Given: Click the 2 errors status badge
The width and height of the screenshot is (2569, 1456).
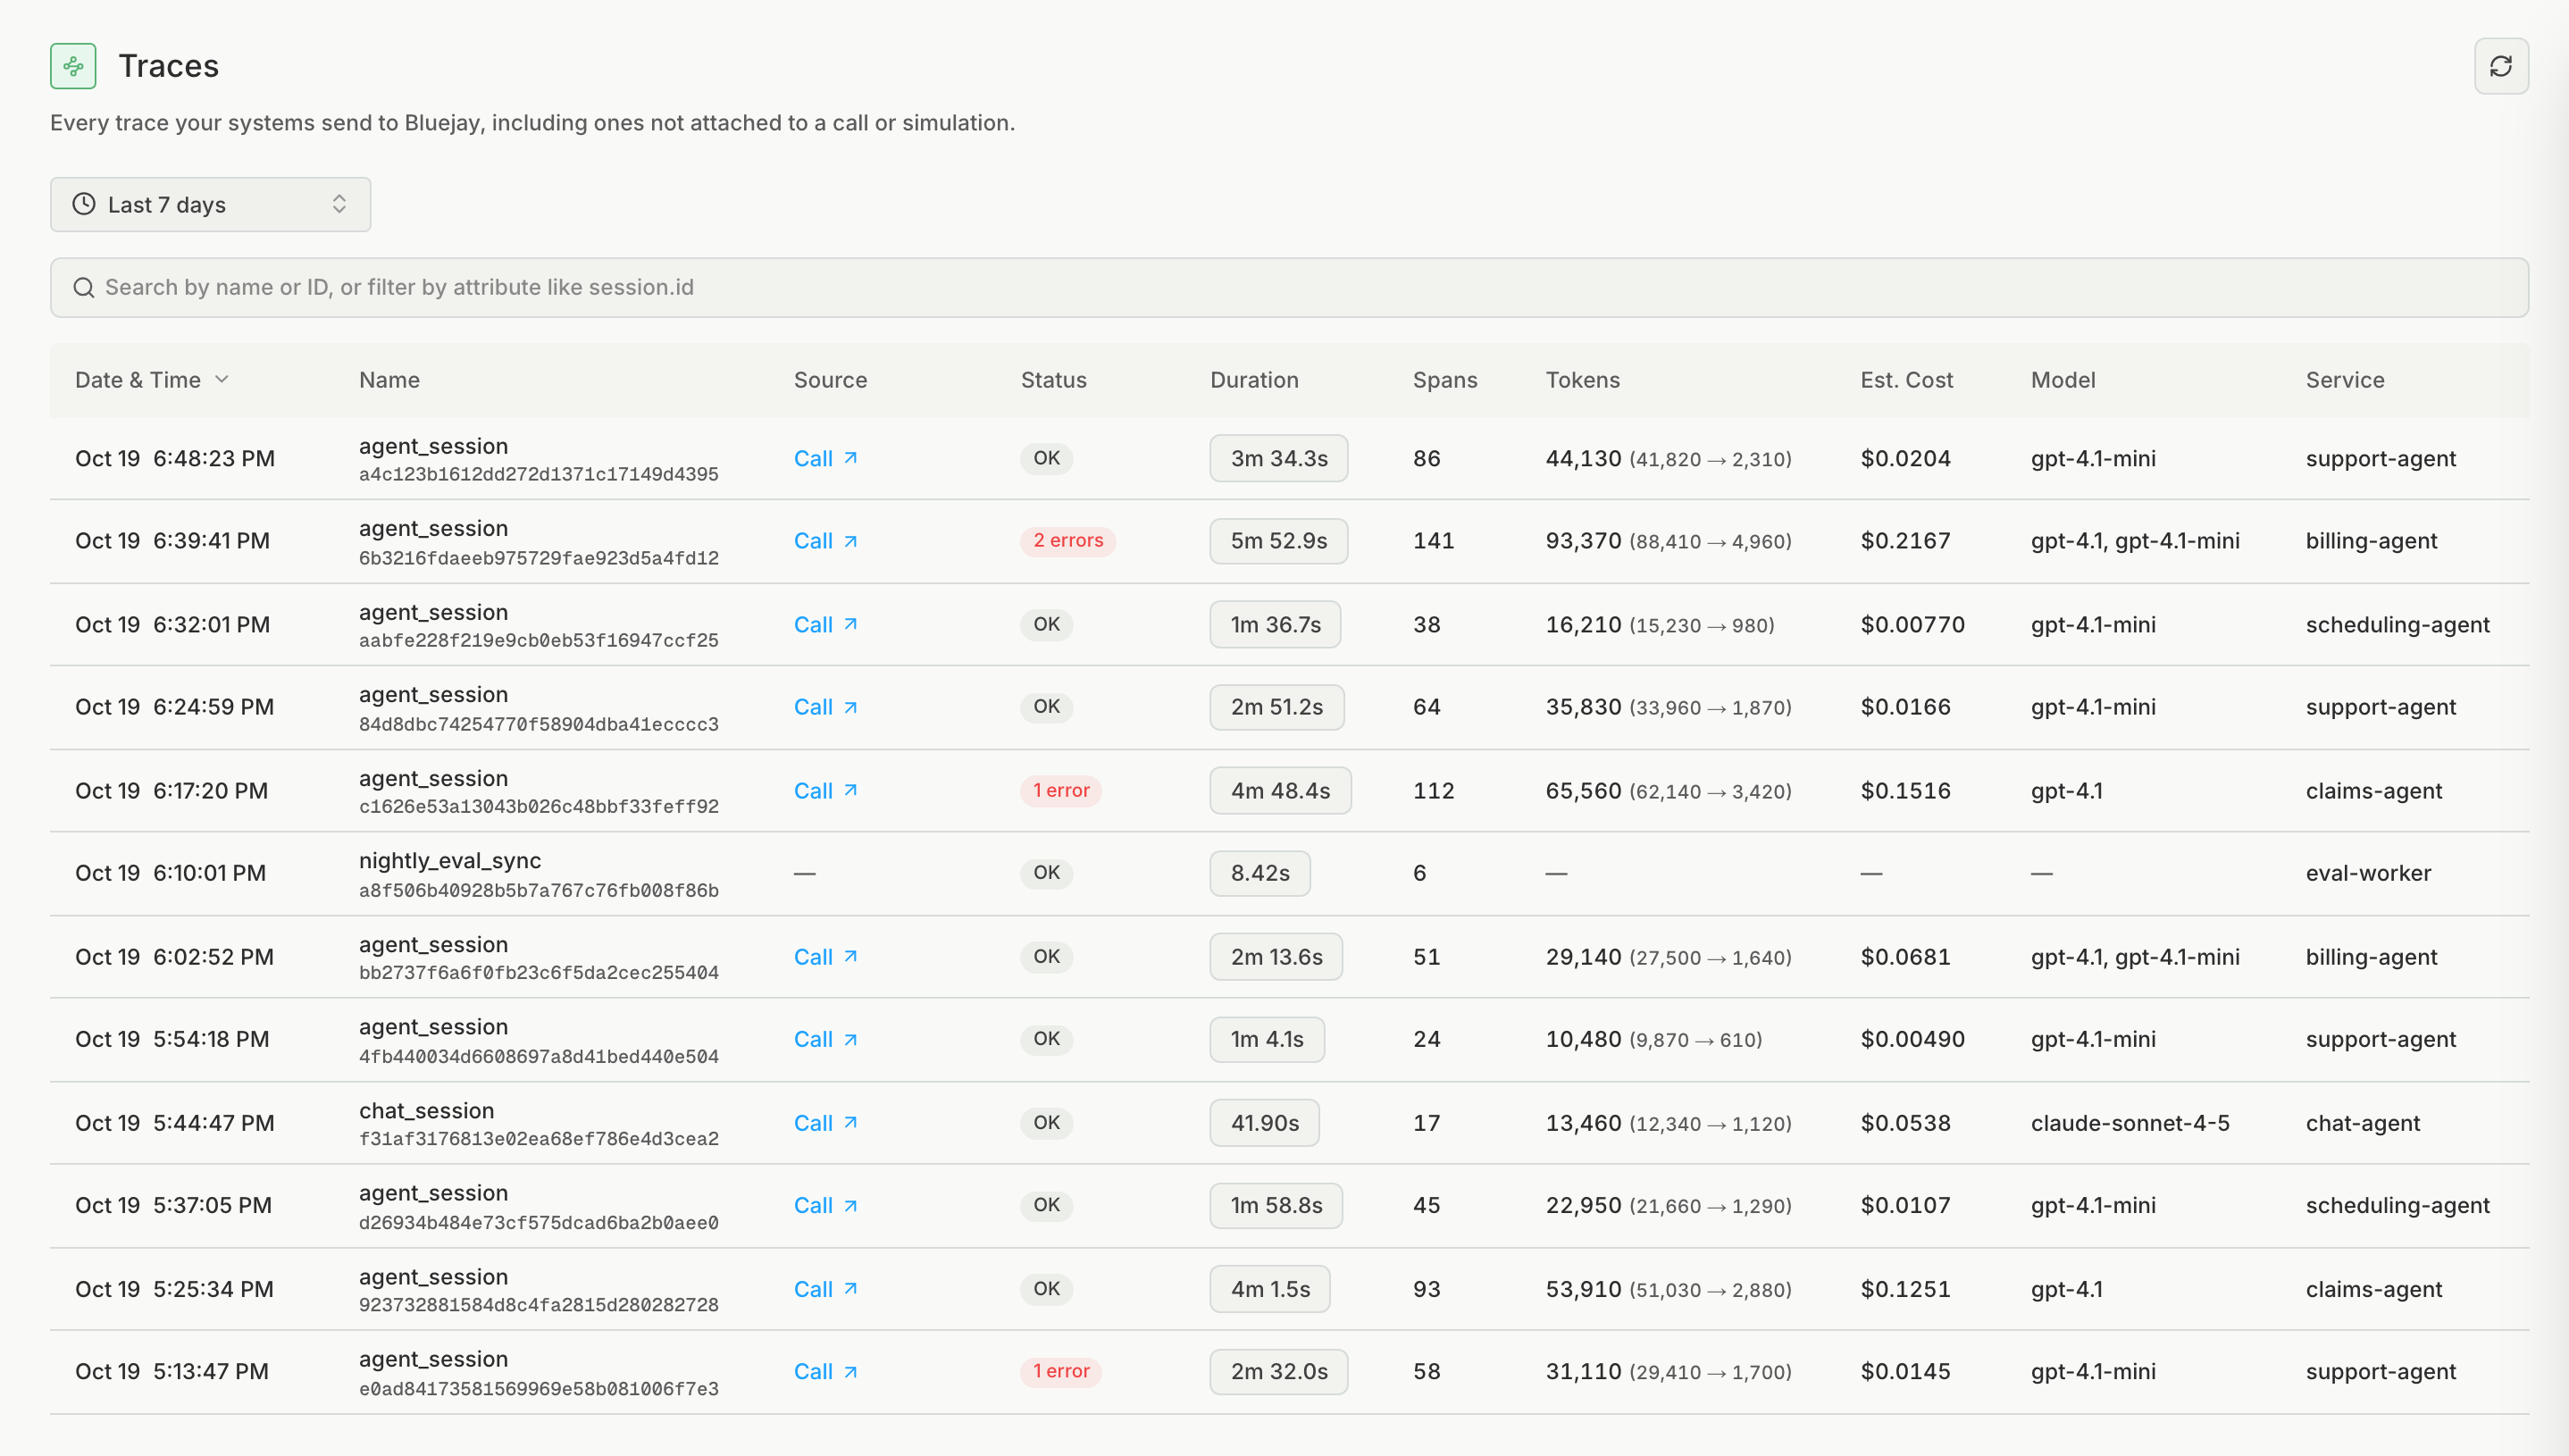Looking at the screenshot, I should click(x=1067, y=541).
